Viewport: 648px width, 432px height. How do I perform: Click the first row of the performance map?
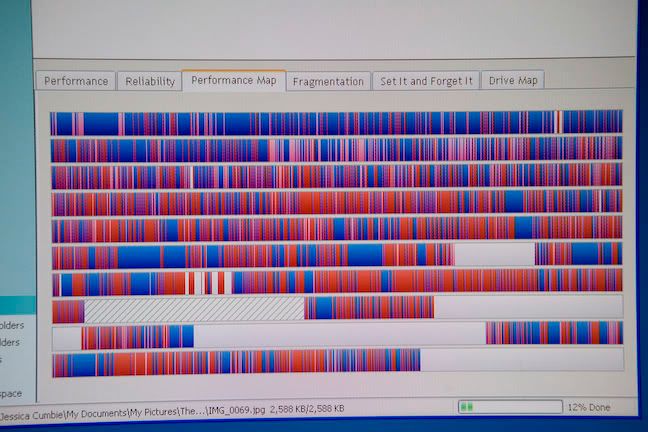tap(336, 122)
